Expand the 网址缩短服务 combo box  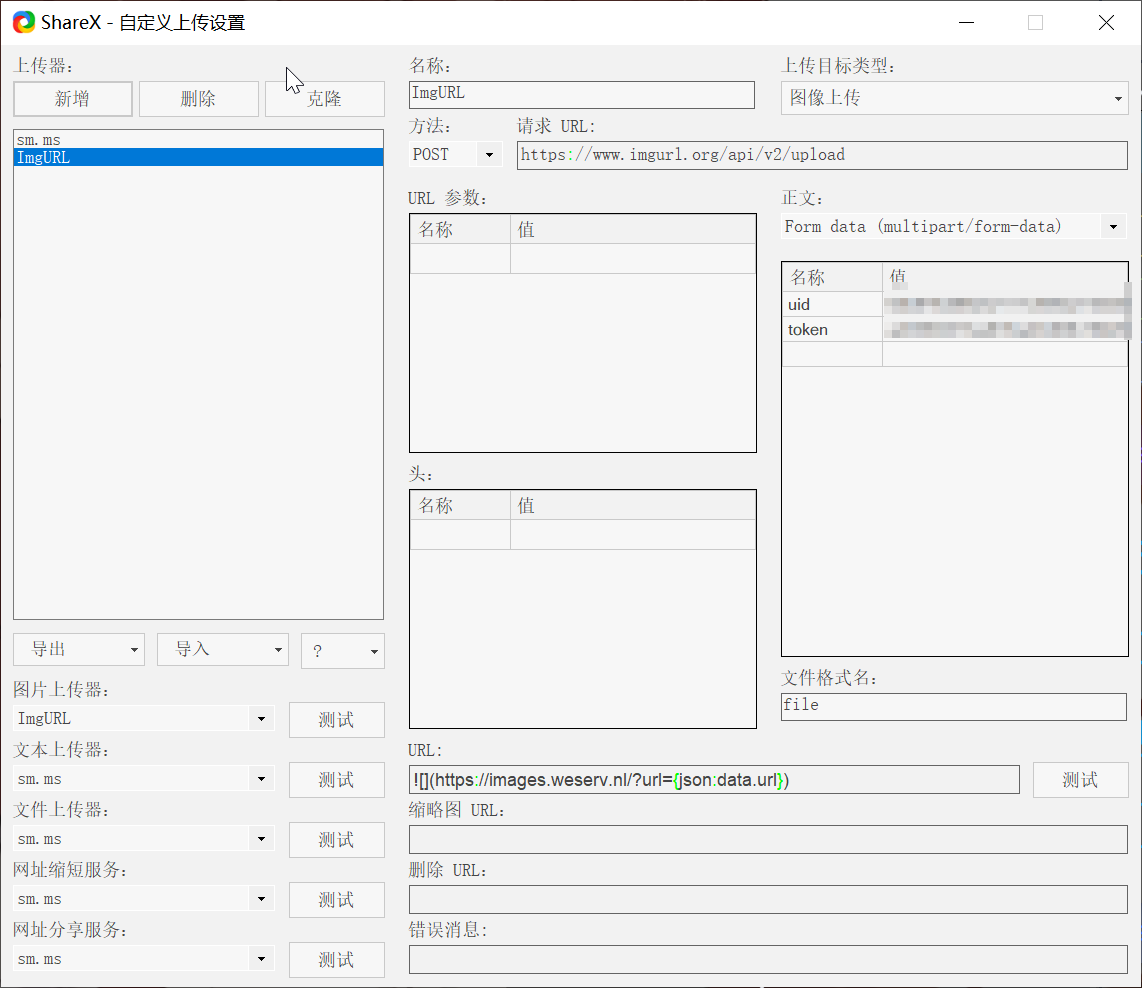pos(143,899)
